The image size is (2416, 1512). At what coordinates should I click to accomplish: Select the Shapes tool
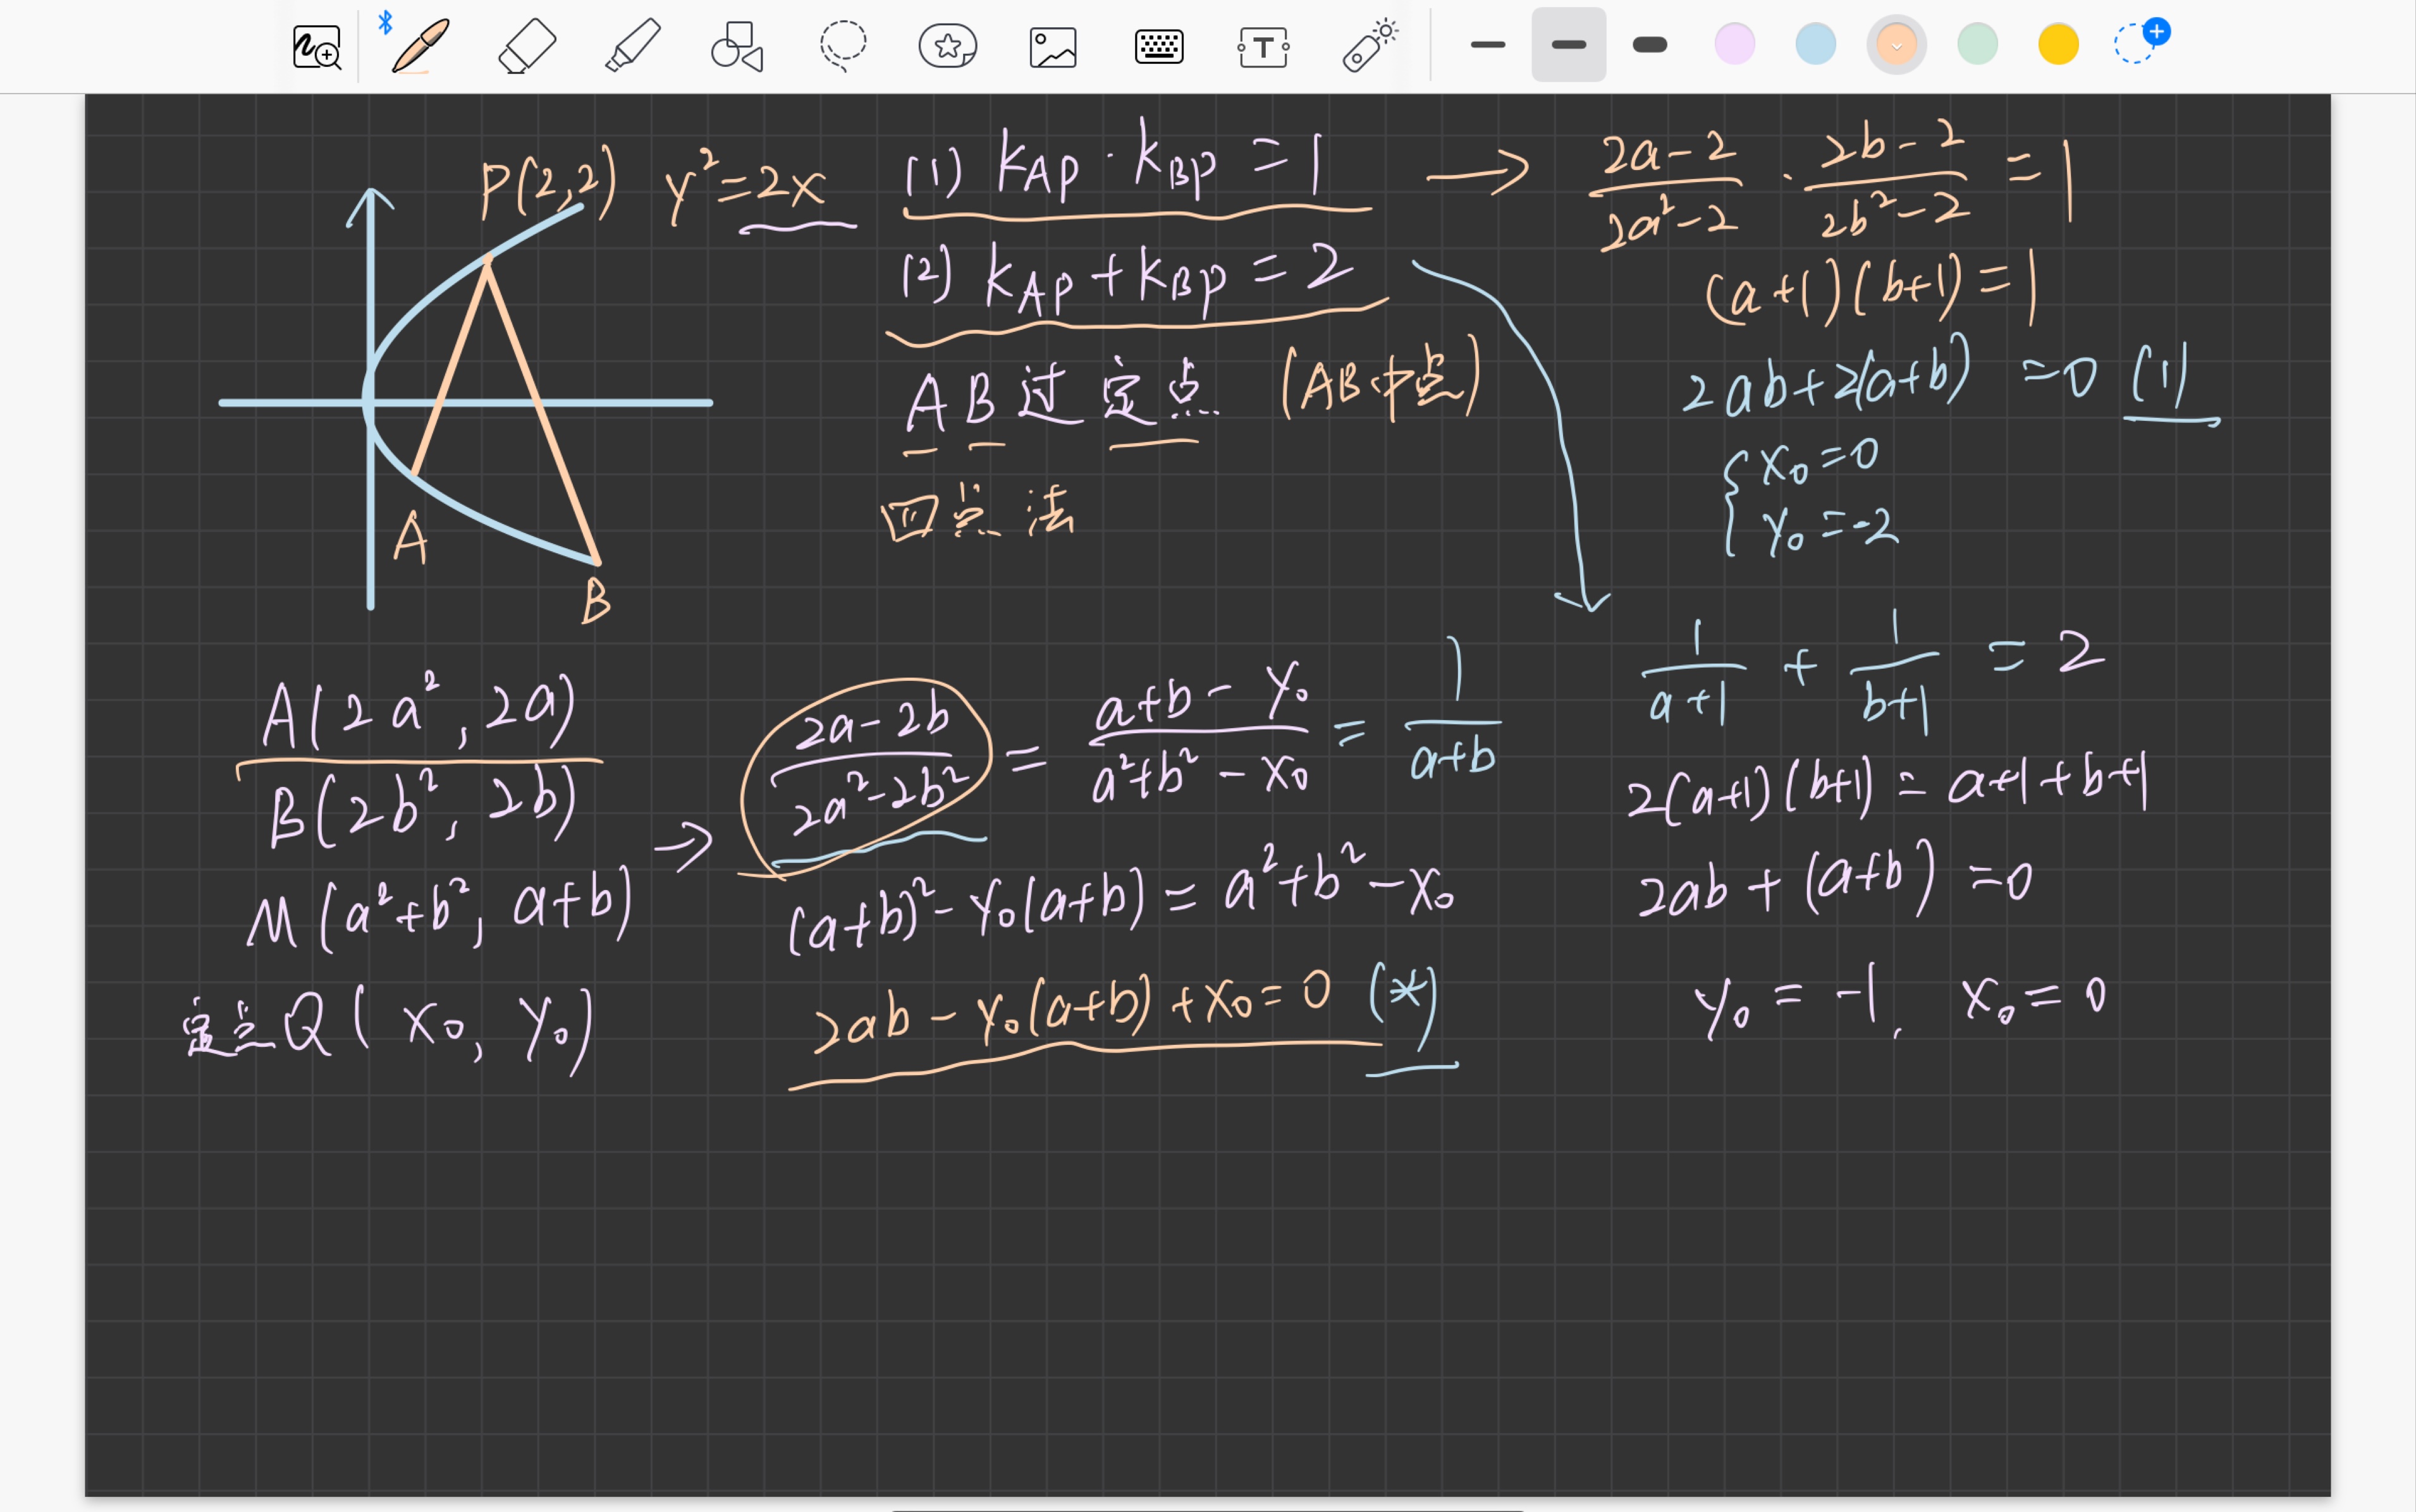coord(738,46)
